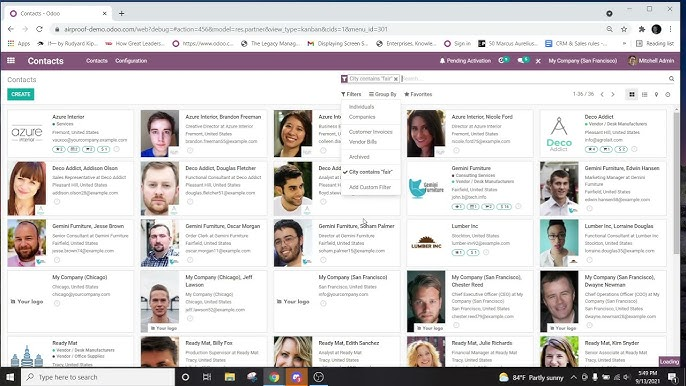Open the Windows notification center
Screen dimensions: 686x386
(x=672, y=377)
